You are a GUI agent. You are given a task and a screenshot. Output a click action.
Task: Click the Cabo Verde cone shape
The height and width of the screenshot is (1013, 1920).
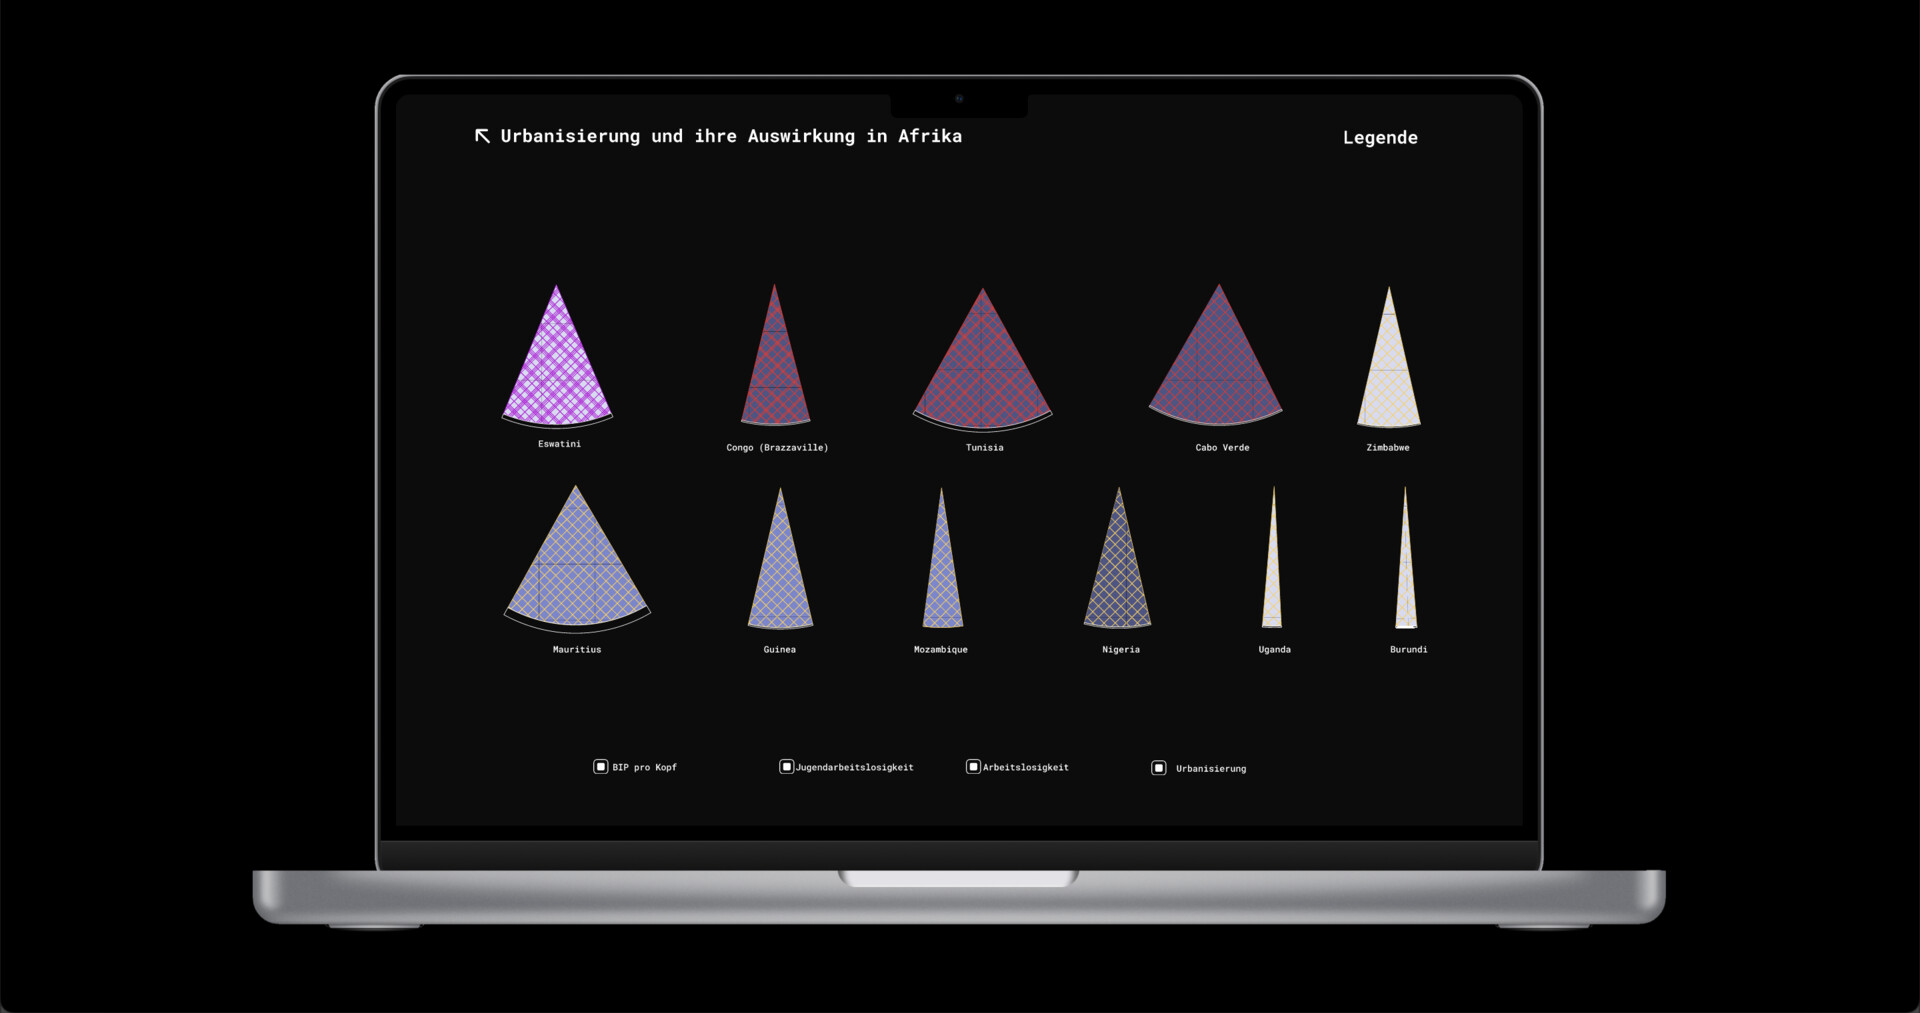point(1217,360)
